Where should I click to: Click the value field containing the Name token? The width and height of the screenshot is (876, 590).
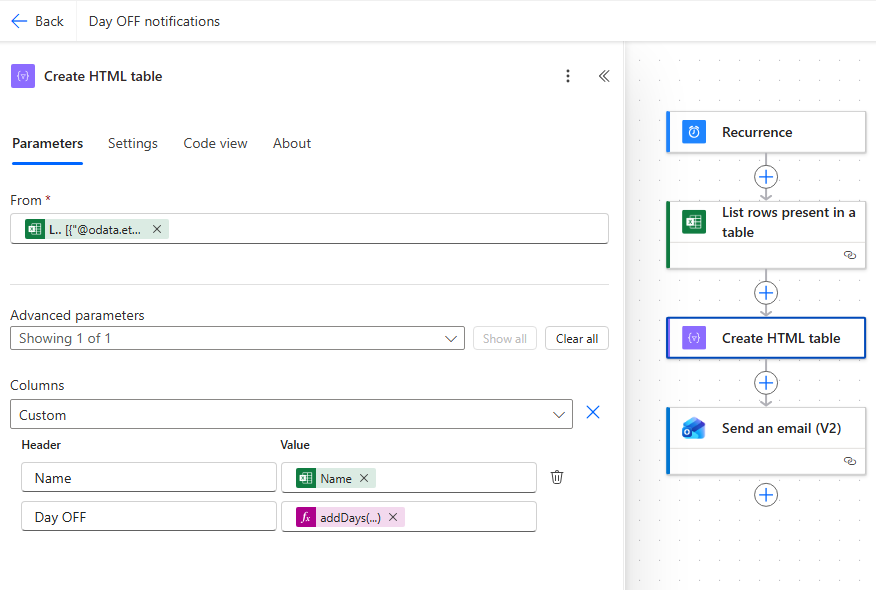409,478
